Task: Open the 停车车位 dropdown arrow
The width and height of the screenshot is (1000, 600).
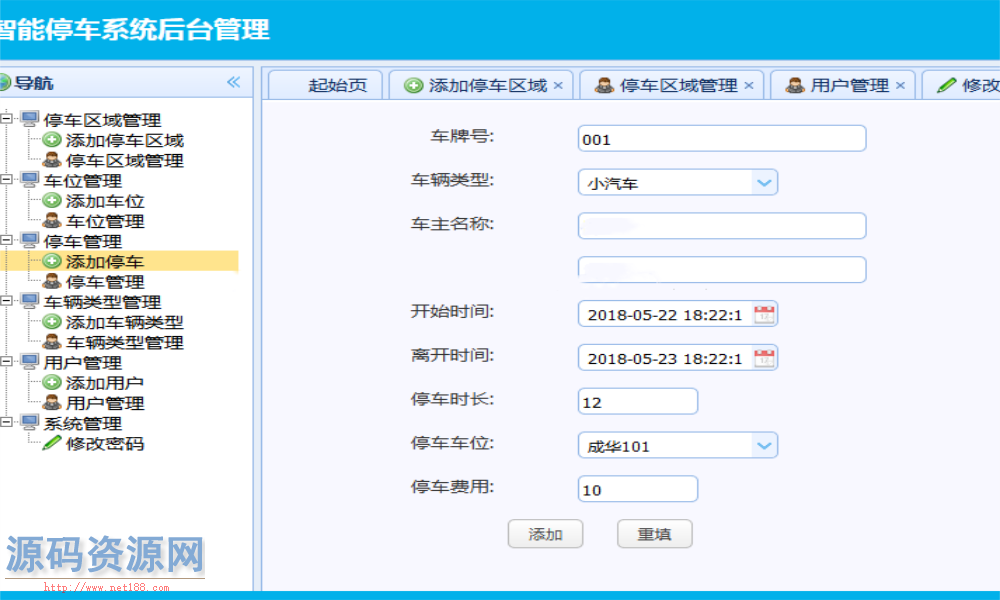Action: tap(764, 445)
